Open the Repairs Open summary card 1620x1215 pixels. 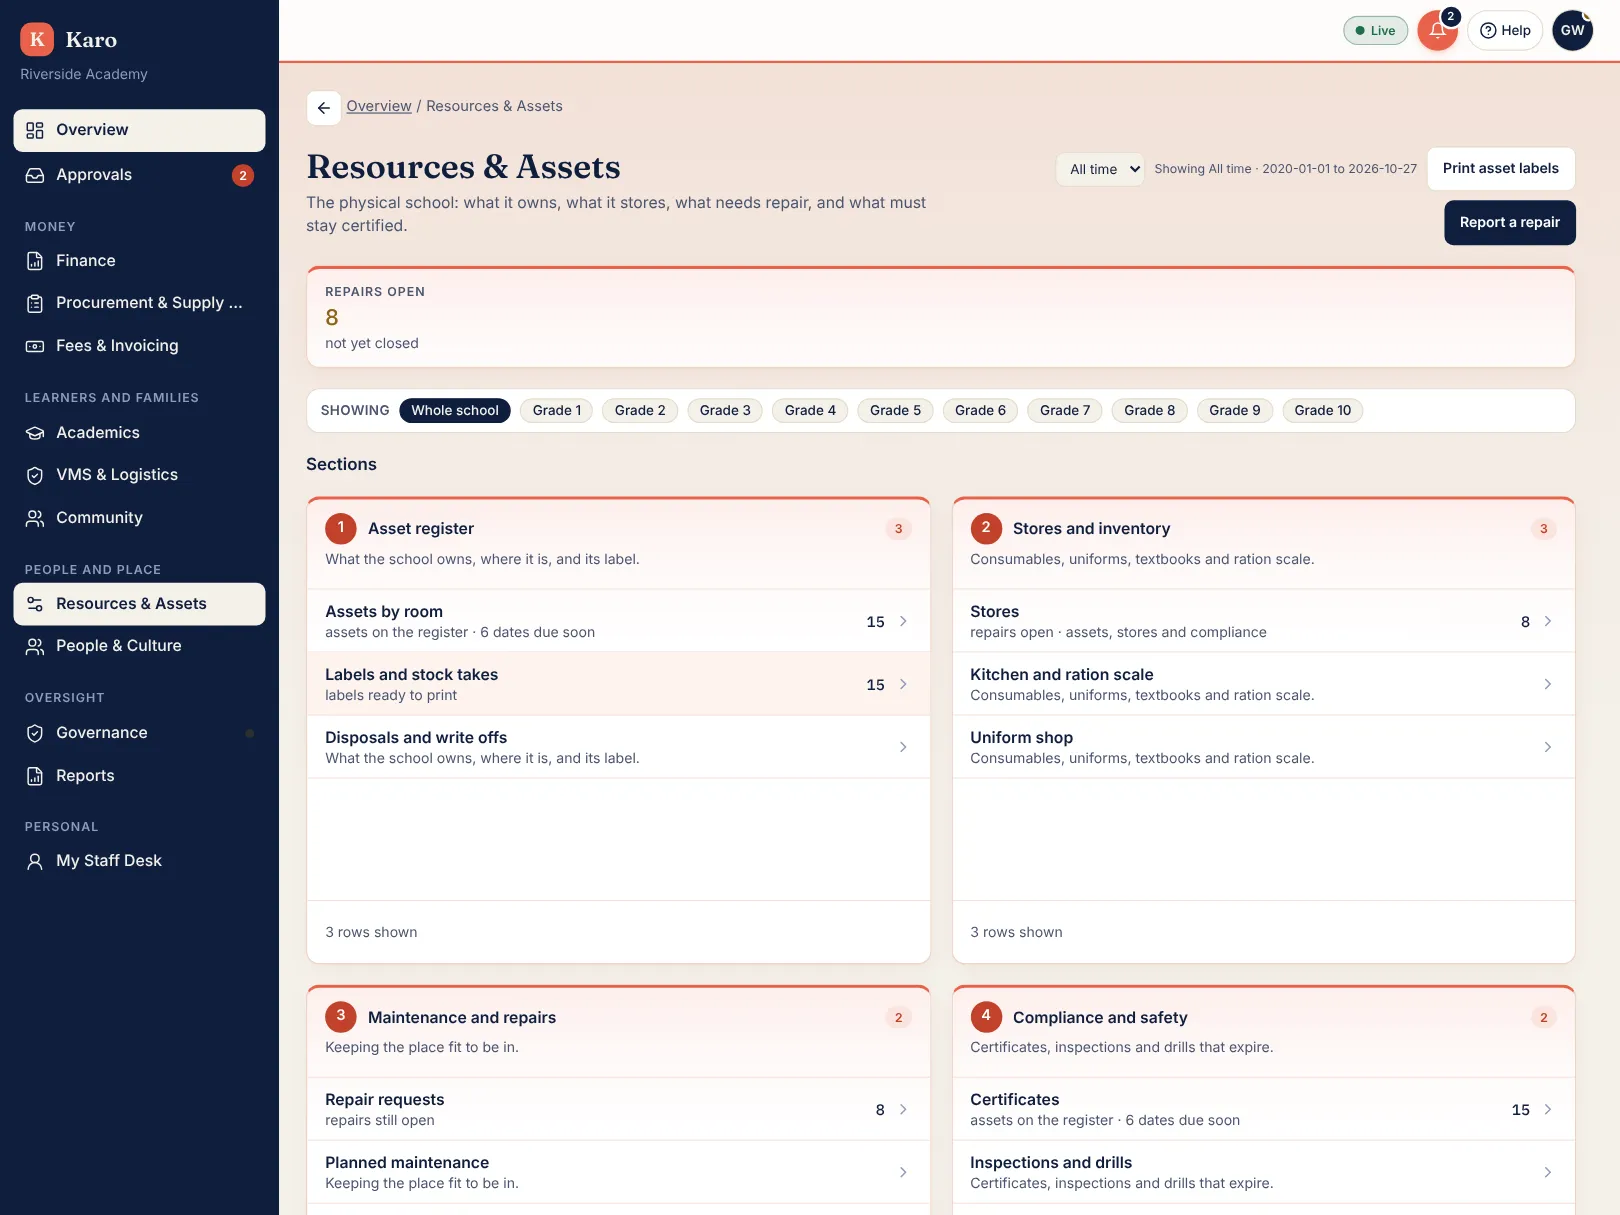(x=940, y=317)
